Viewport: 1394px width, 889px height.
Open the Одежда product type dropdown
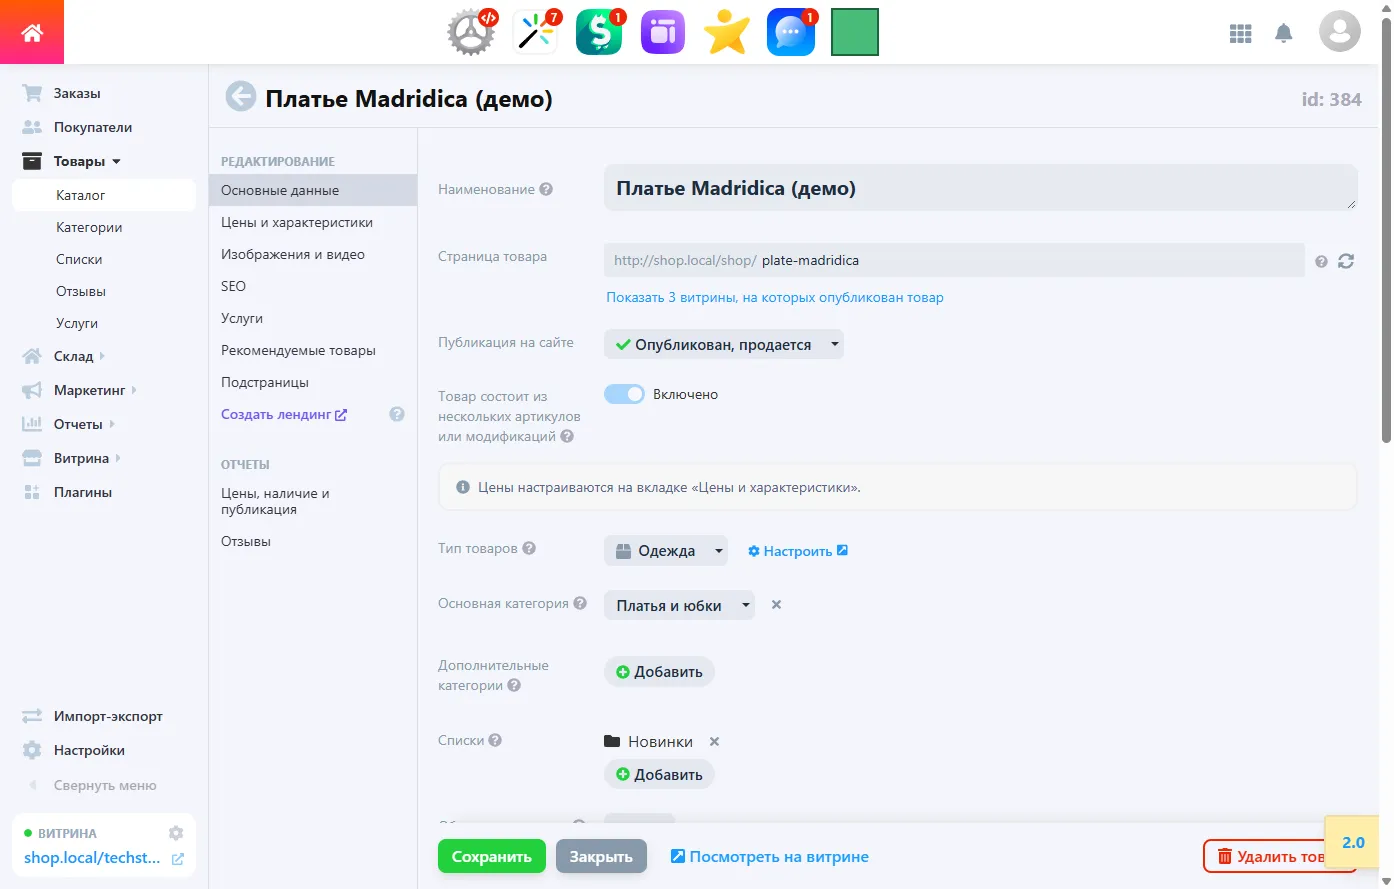tap(667, 551)
